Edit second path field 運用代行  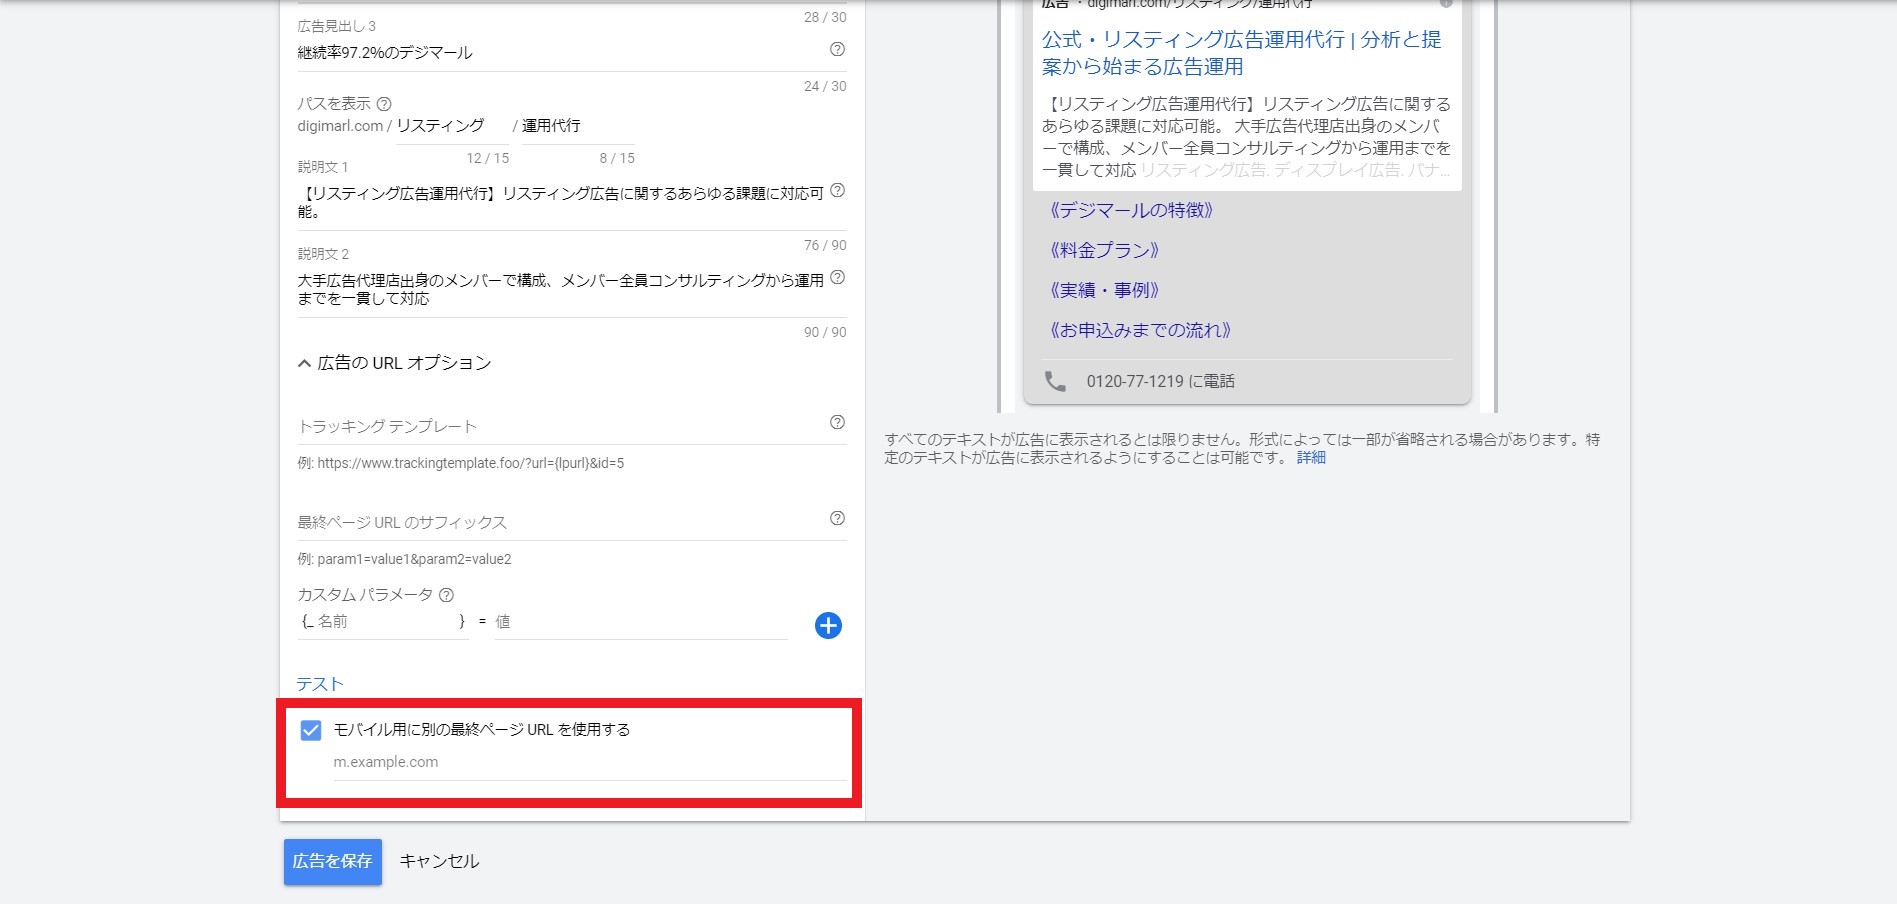pos(578,126)
